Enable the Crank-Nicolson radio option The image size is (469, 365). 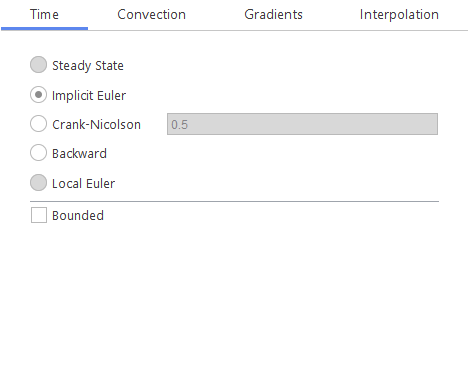click(x=38, y=124)
